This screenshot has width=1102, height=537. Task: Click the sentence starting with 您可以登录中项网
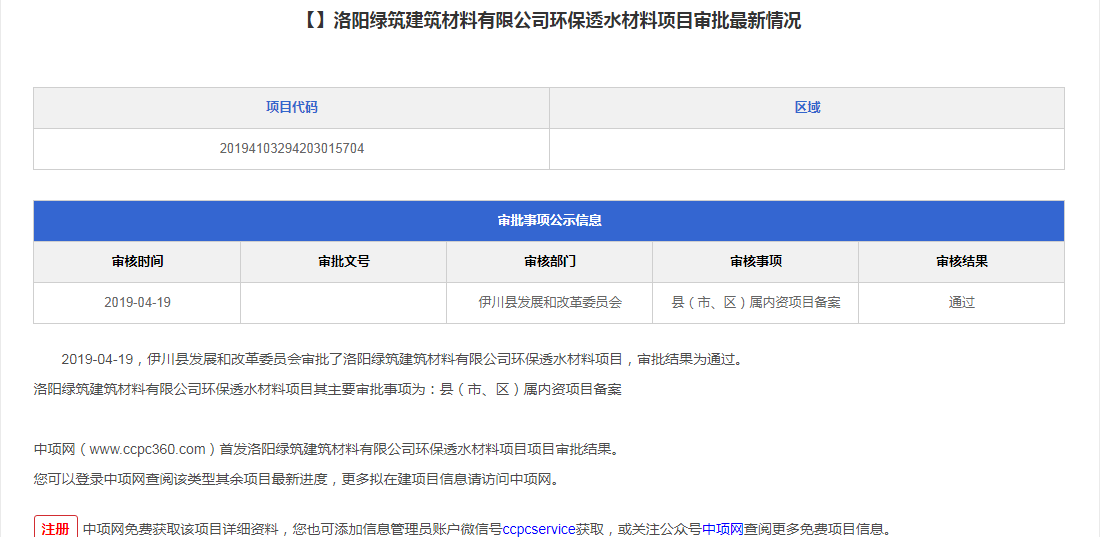pyautogui.click(x=297, y=479)
